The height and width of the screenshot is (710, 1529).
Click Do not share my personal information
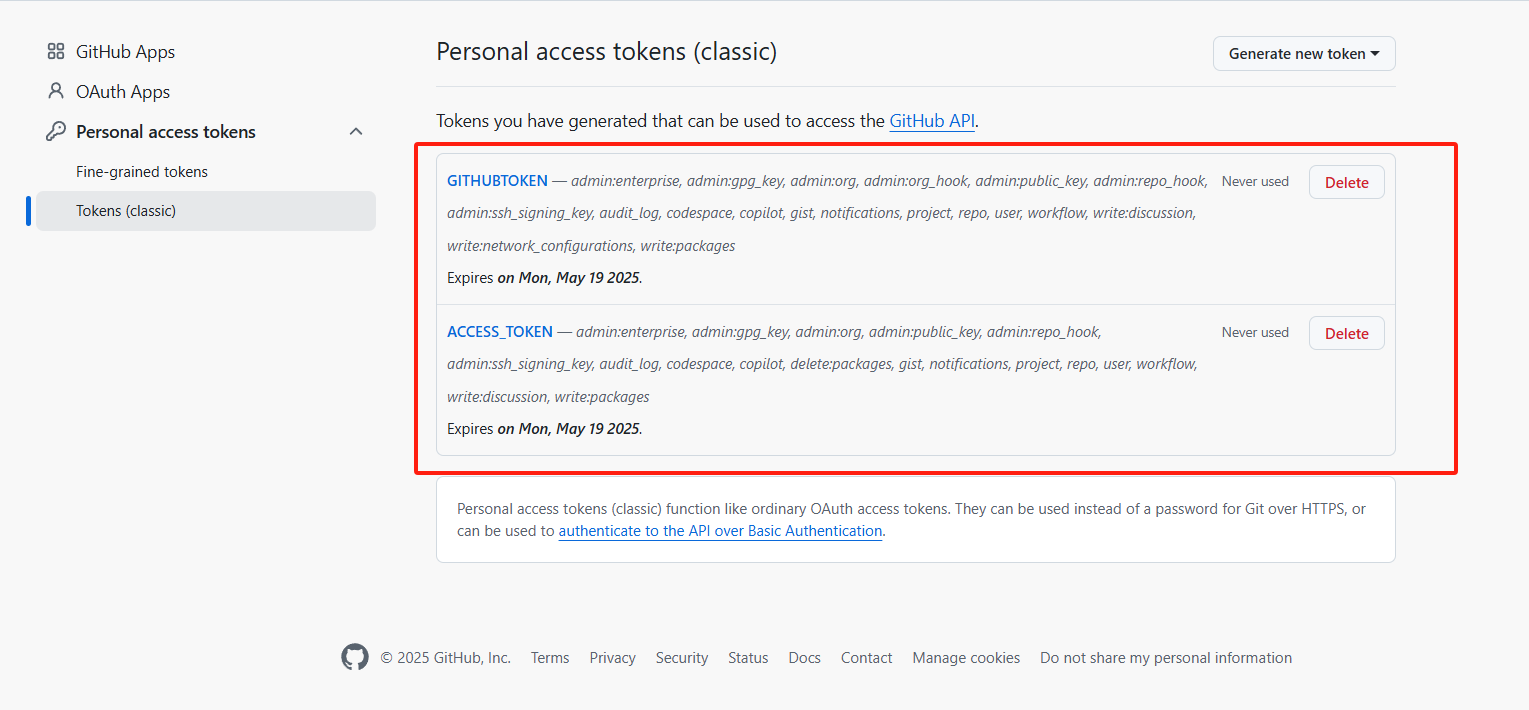[1166, 658]
